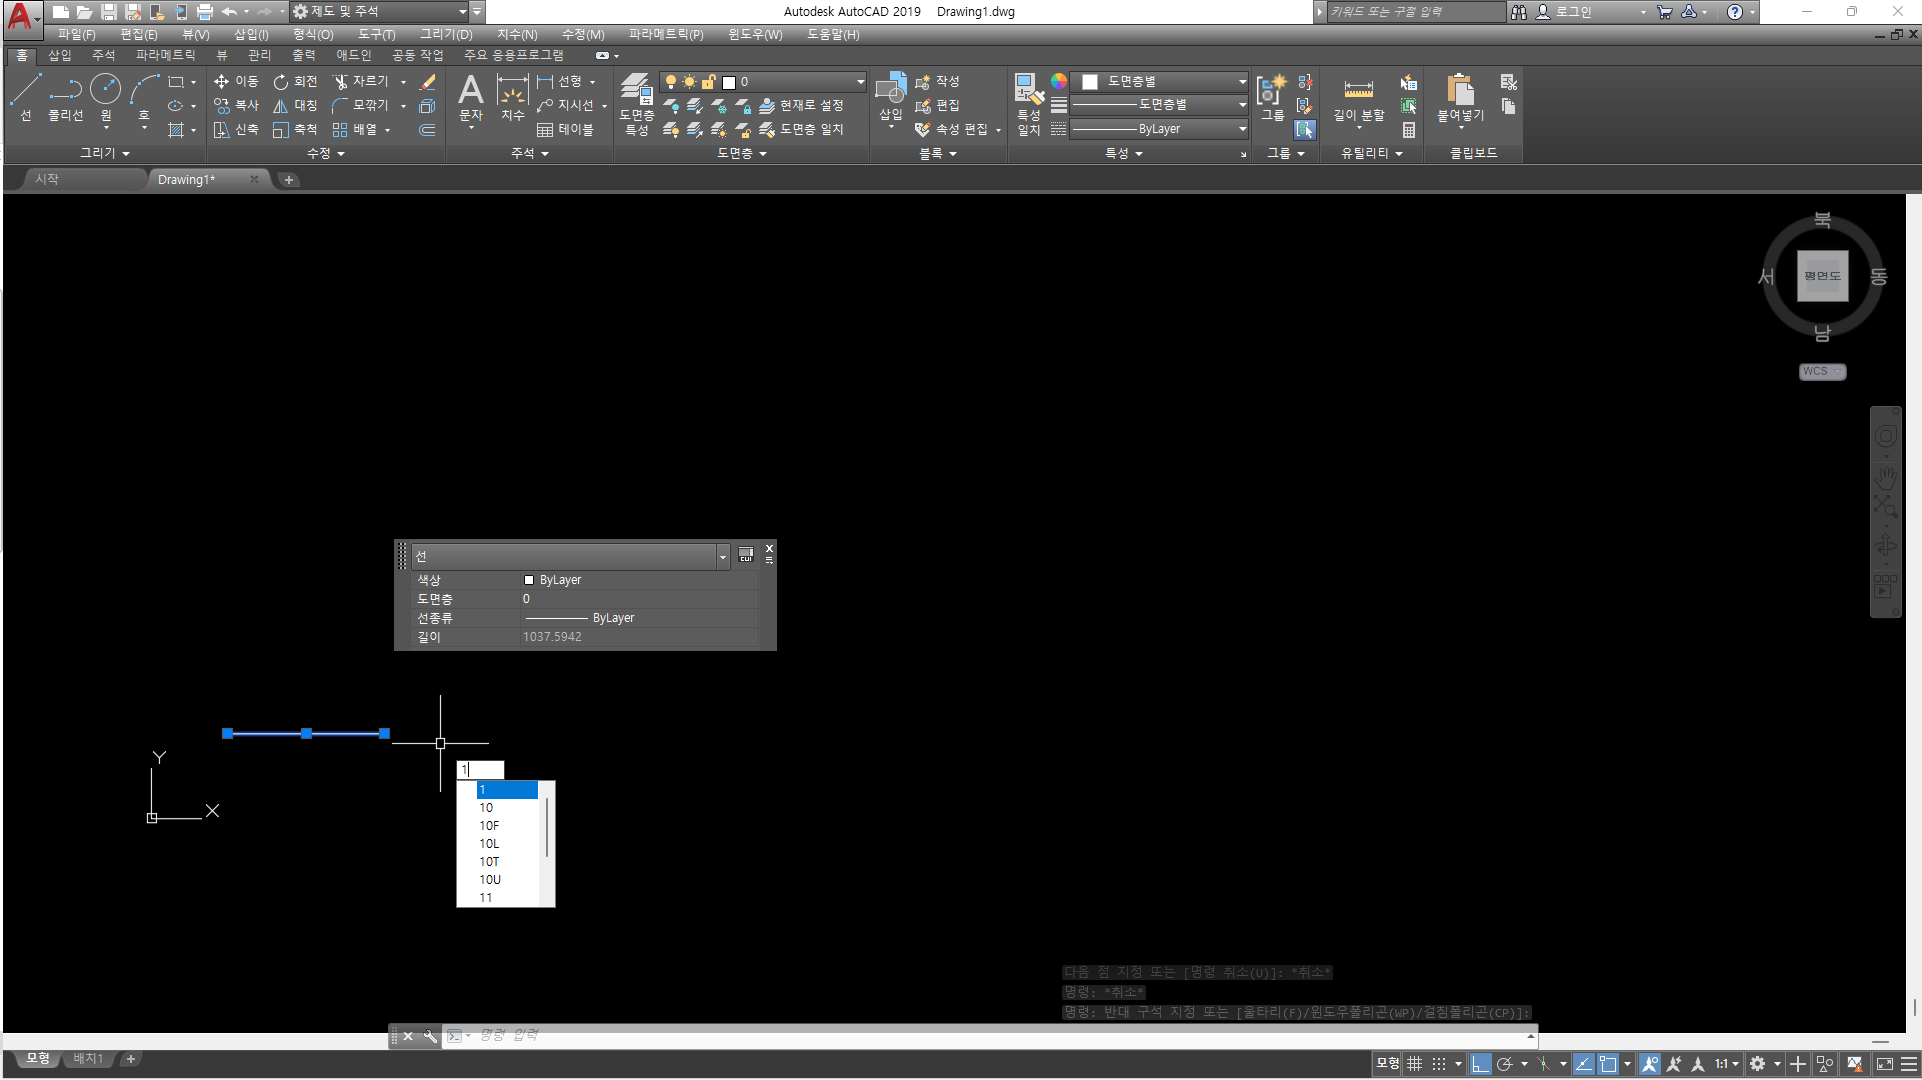This screenshot has height=1080, width=1922.
Task: Select the Line (선) draw tool
Action: 25,97
